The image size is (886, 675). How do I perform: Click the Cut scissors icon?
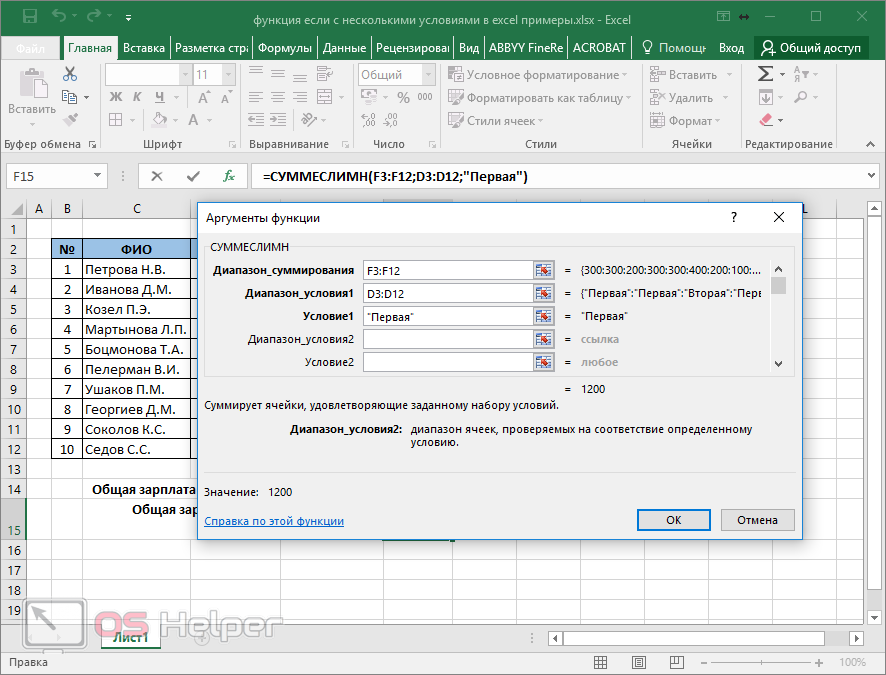coord(70,74)
